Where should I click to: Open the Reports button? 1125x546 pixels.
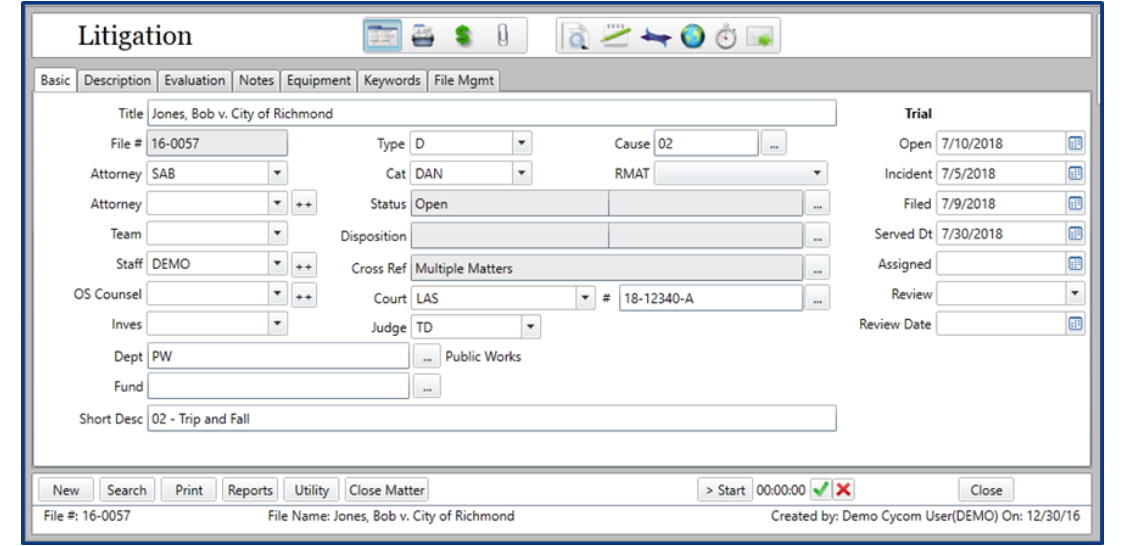coord(250,490)
